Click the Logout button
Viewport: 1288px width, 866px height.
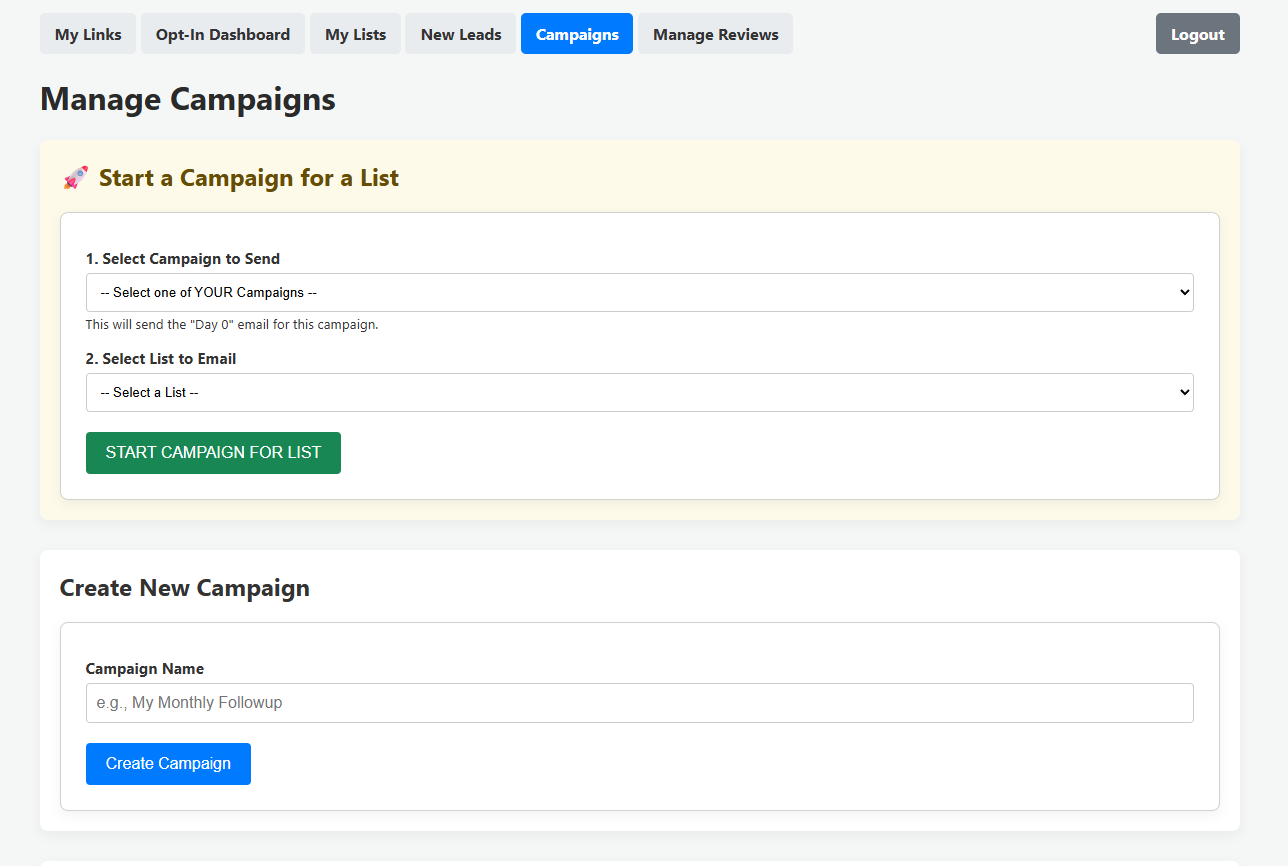[1197, 32]
